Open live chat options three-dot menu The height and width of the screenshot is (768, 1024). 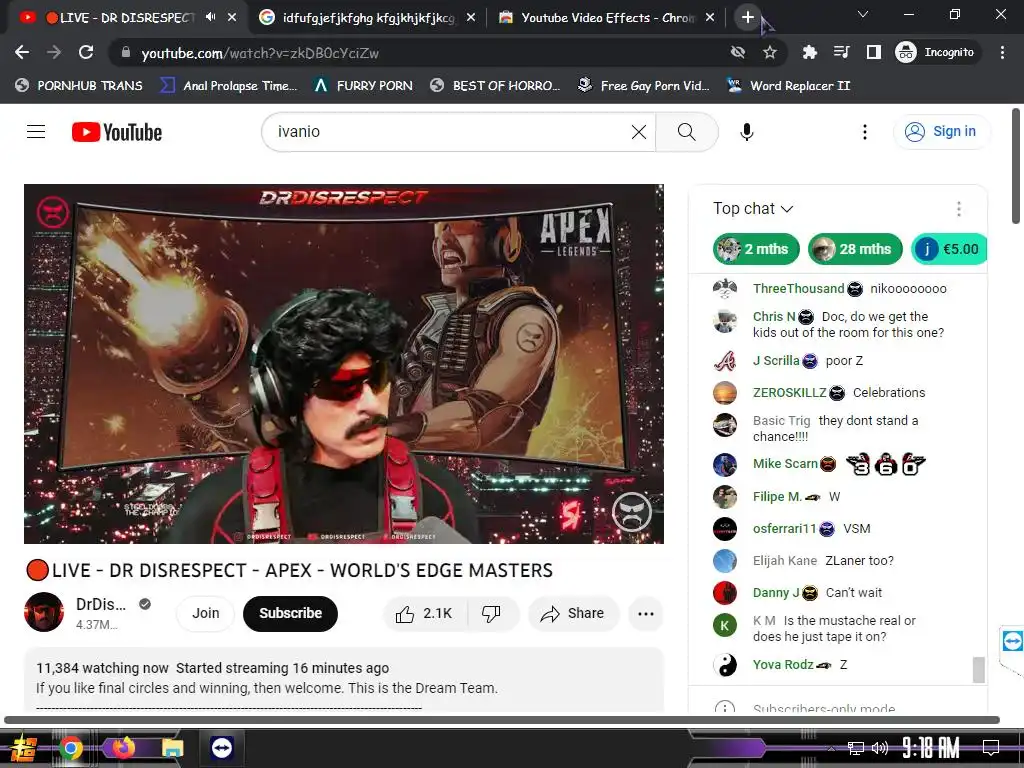point(959,209)
